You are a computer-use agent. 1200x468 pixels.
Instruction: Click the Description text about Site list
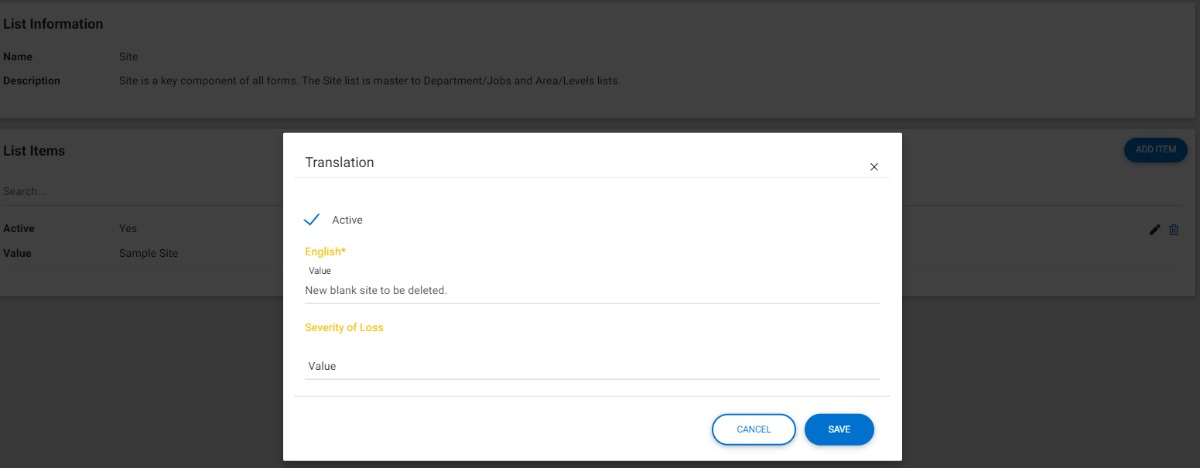[x=370, y=81]
